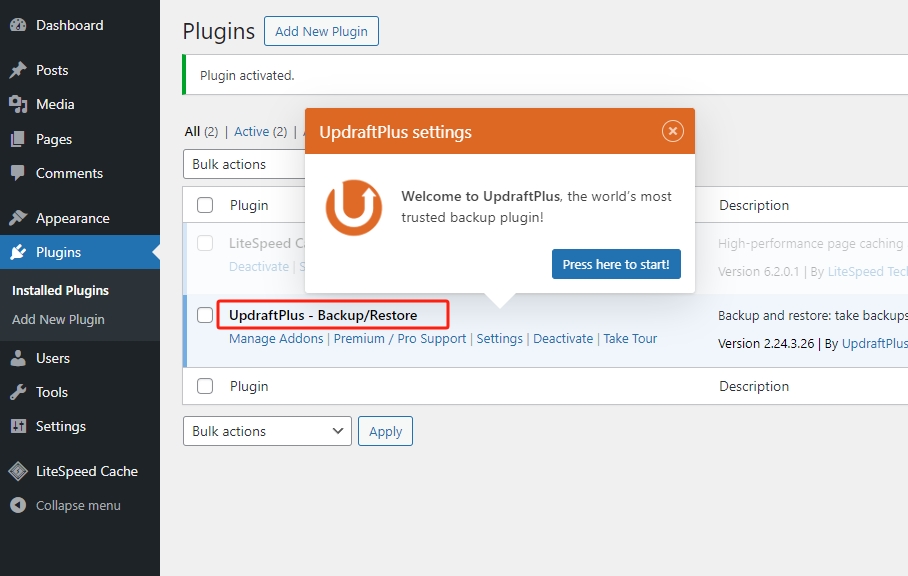Click the Dashboard gauge icon

pyautogui.click(x=18, y=25)
